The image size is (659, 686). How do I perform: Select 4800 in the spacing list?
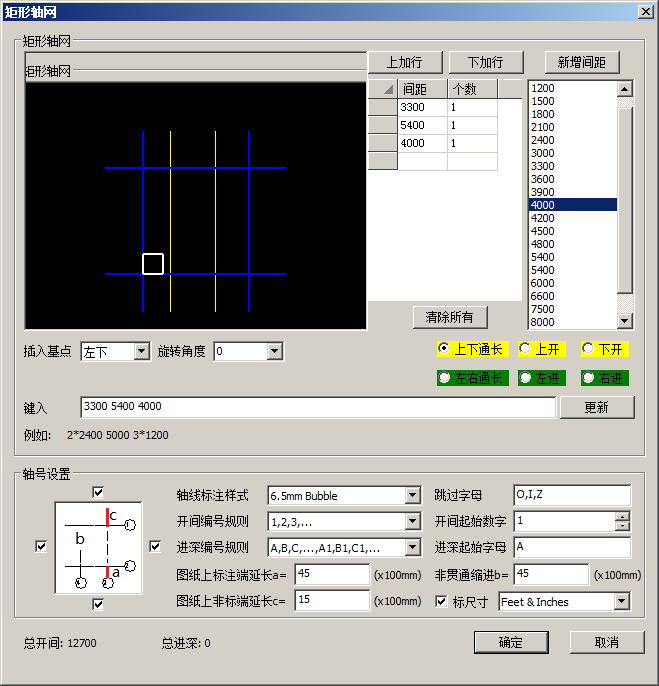coord(573,244)
